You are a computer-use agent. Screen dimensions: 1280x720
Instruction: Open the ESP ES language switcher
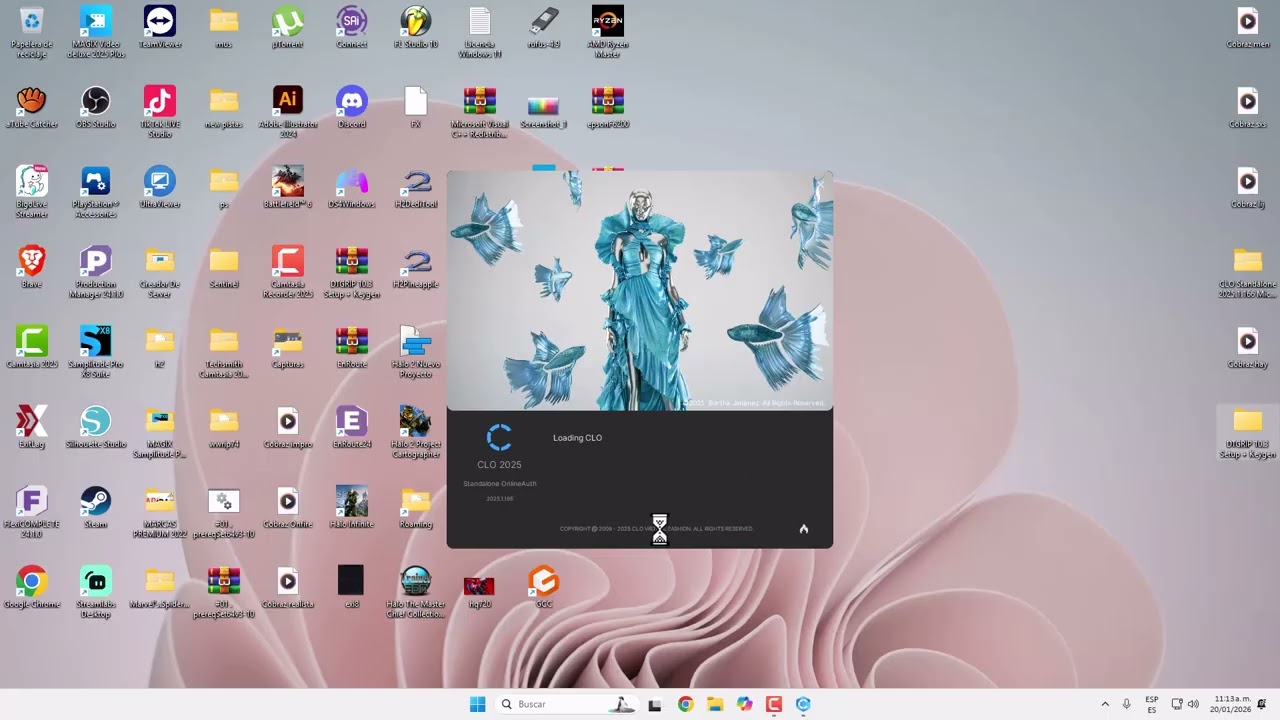pyautogui.click(x=1152, y=704)
